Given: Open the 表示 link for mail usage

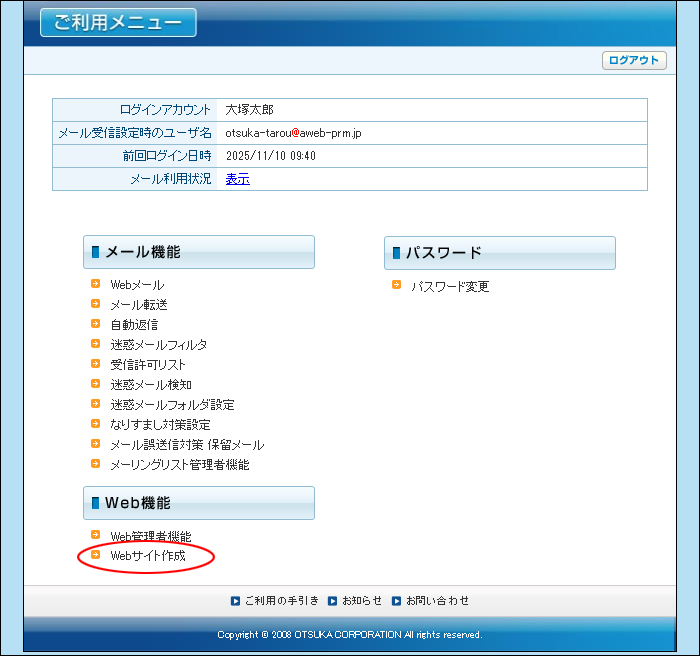Looking at the screenshot, I should (237, 179).
